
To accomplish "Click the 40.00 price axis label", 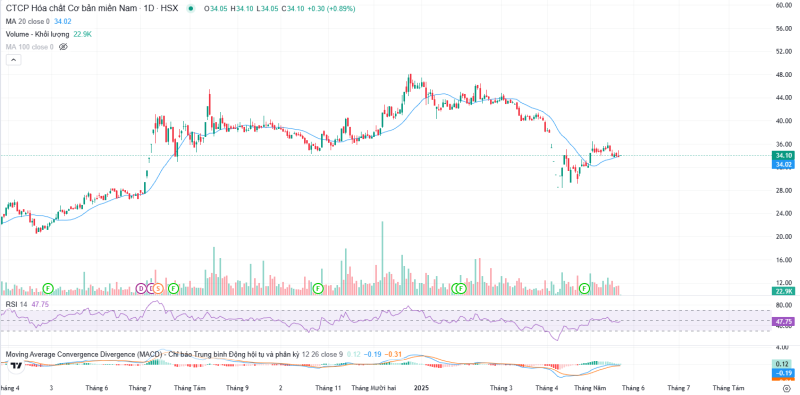I will [783, 121].
